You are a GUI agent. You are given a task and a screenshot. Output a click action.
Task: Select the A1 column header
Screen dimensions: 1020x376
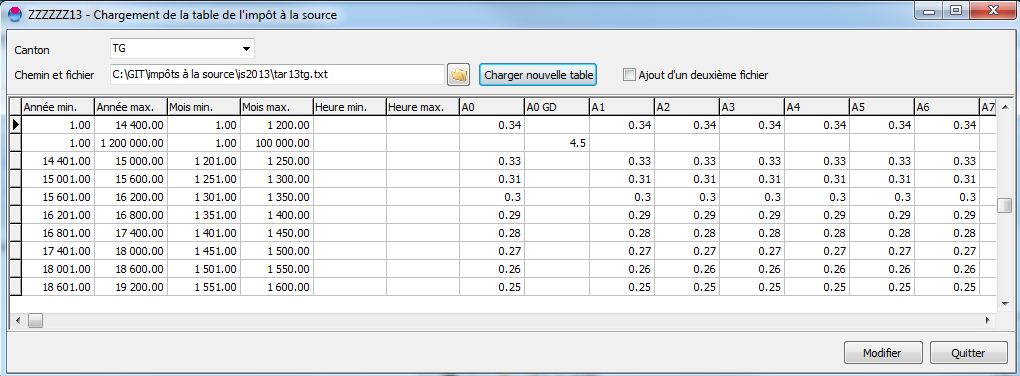coord(621,107)
